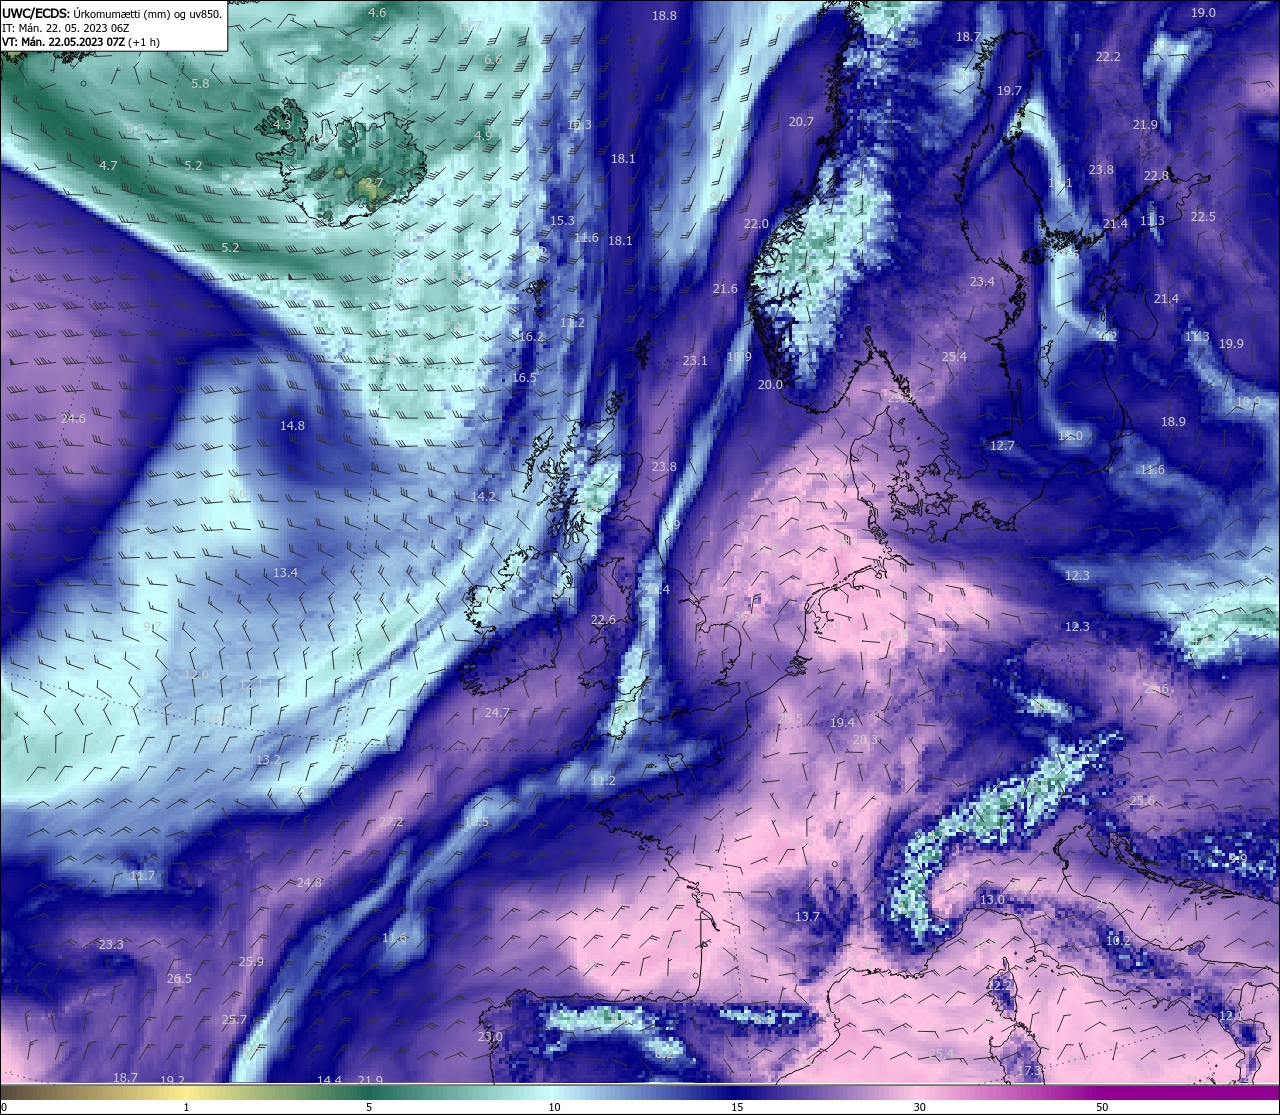Viewport: 1280px width, 1115px height.
Task: Click the colour scale label 30
Action: (919, 1107)
